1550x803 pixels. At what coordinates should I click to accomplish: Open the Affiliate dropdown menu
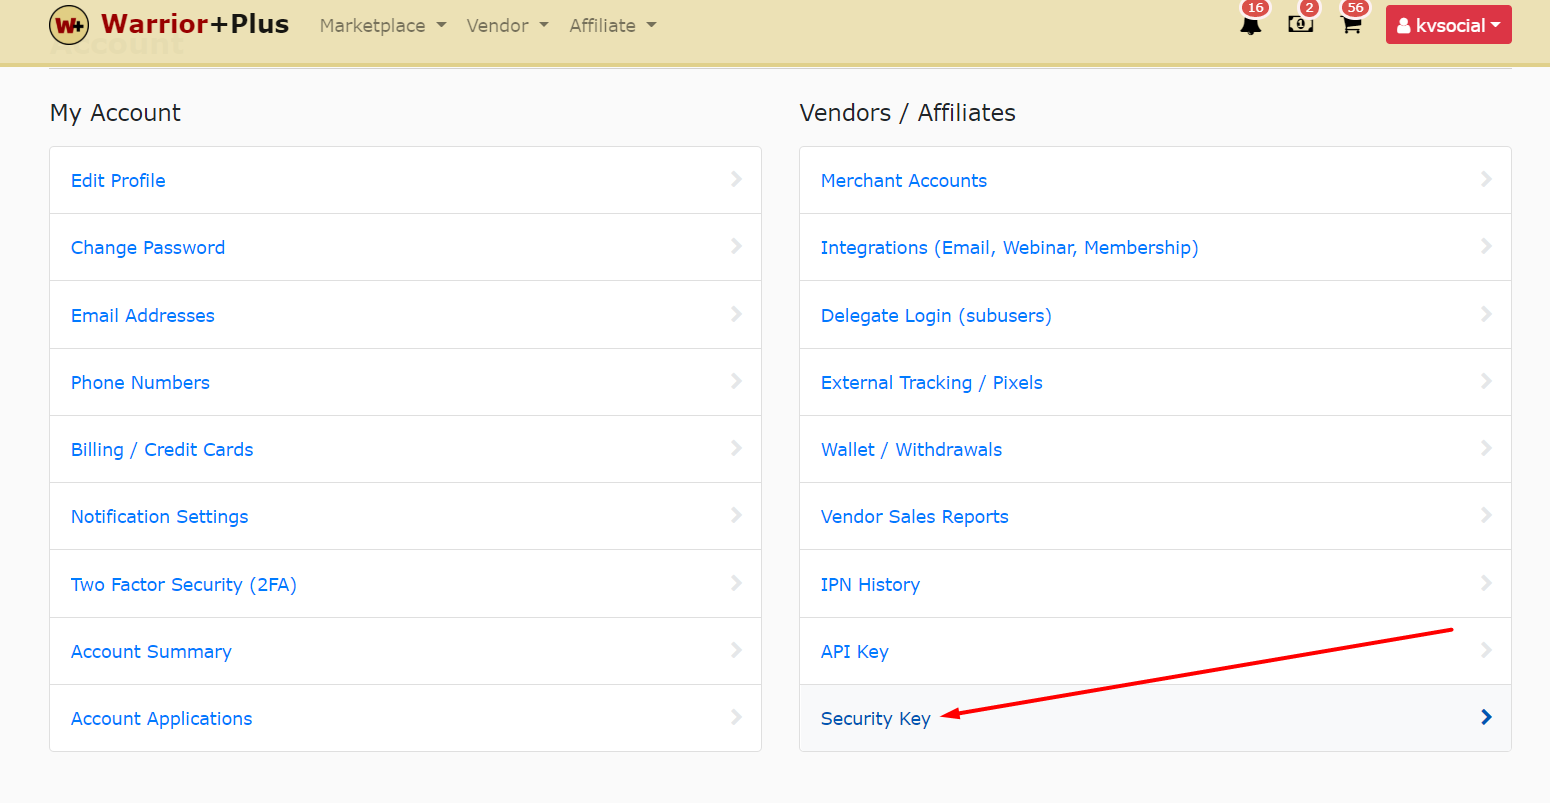[x=613, y=26]
